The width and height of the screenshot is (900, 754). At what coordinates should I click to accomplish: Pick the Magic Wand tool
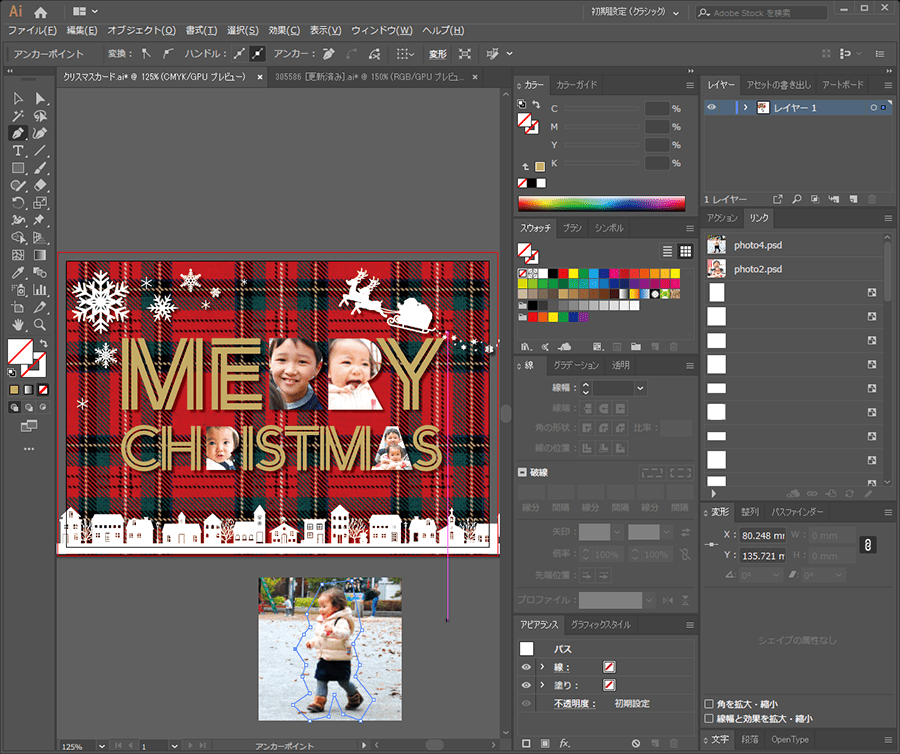(18, 116)
